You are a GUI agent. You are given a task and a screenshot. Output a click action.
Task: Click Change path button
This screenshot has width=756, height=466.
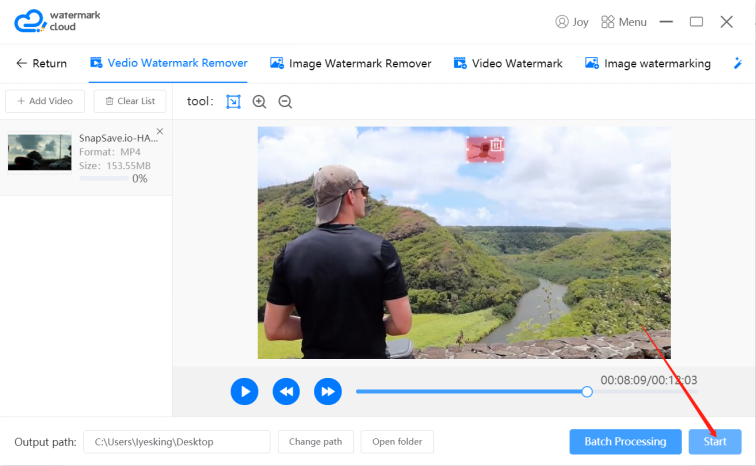pos(316,442)
